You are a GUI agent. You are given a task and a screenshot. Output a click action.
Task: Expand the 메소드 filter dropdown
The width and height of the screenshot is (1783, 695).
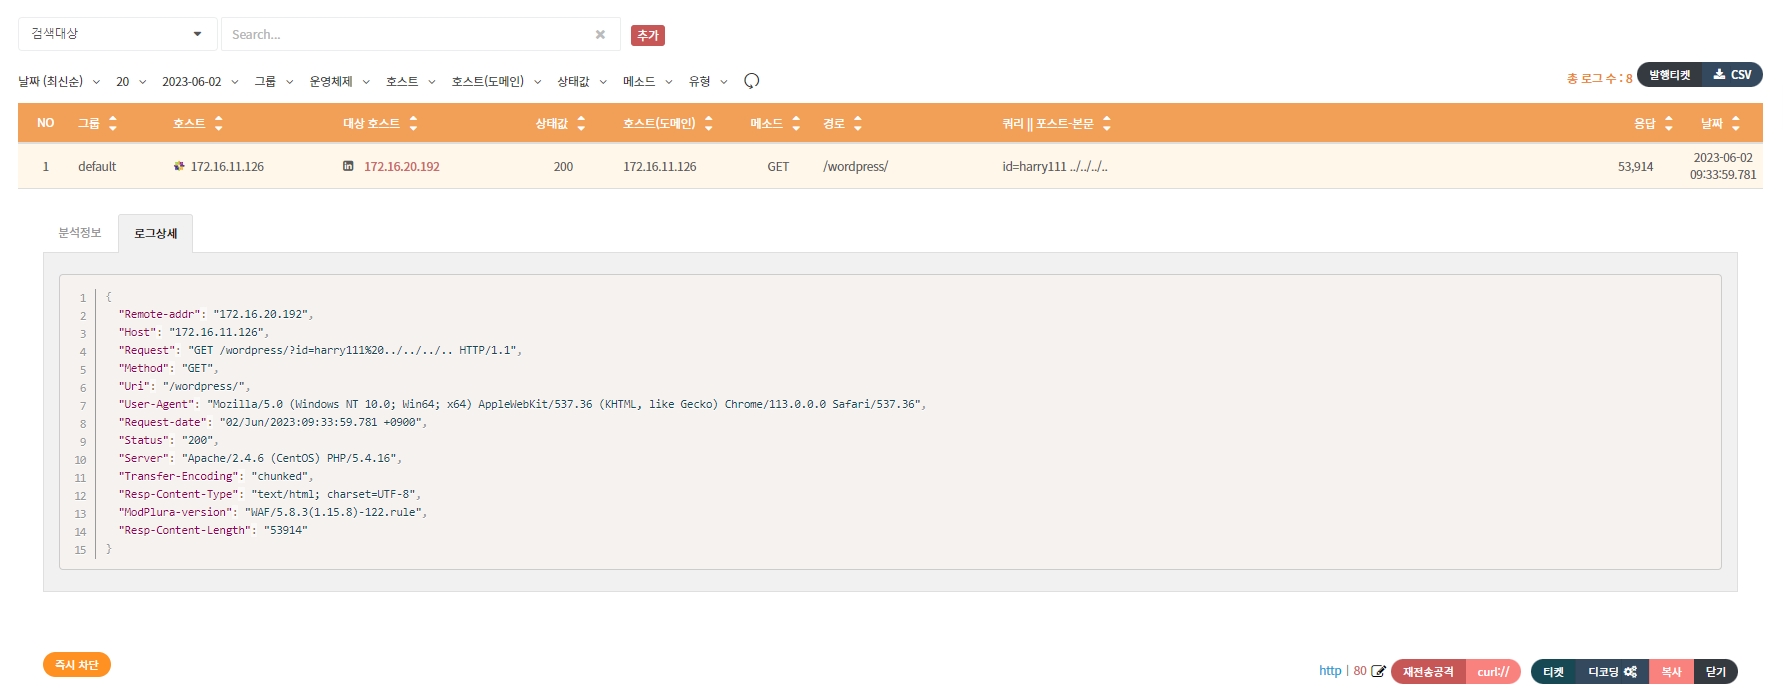point(647,81)
